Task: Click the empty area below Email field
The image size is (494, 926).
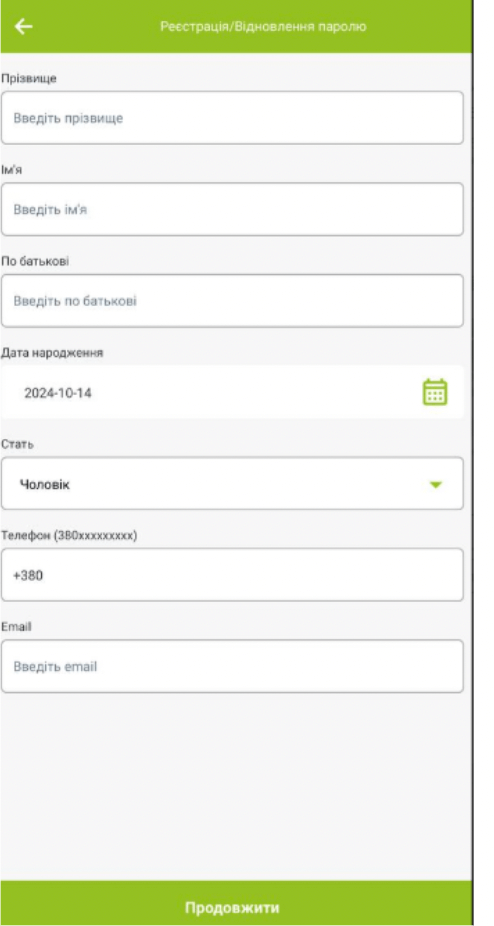Action: tap(236, 785)
